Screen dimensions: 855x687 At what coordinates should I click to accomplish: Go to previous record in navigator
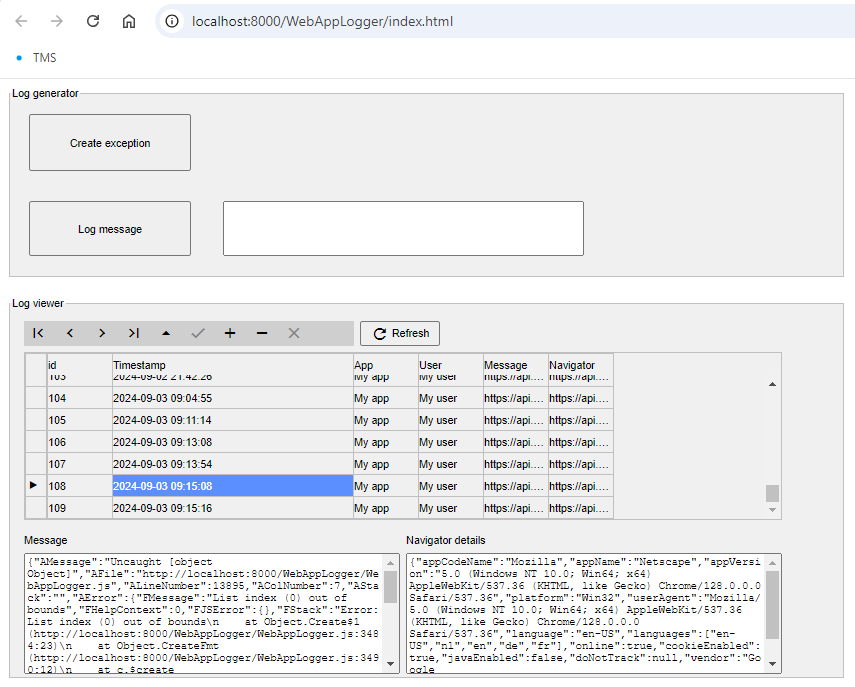coord(70,333)
